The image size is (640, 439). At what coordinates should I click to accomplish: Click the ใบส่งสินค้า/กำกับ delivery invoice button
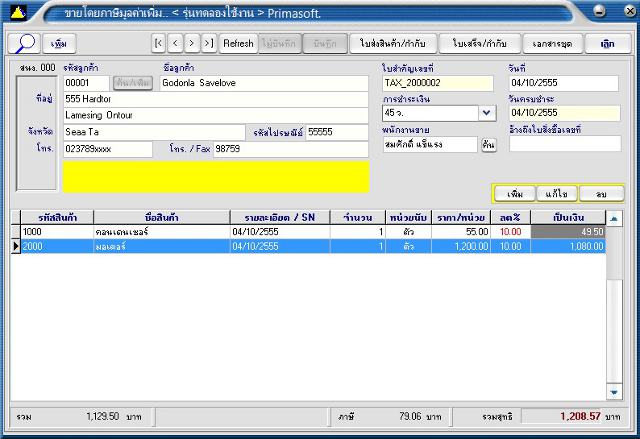click(x=393, y=44)
